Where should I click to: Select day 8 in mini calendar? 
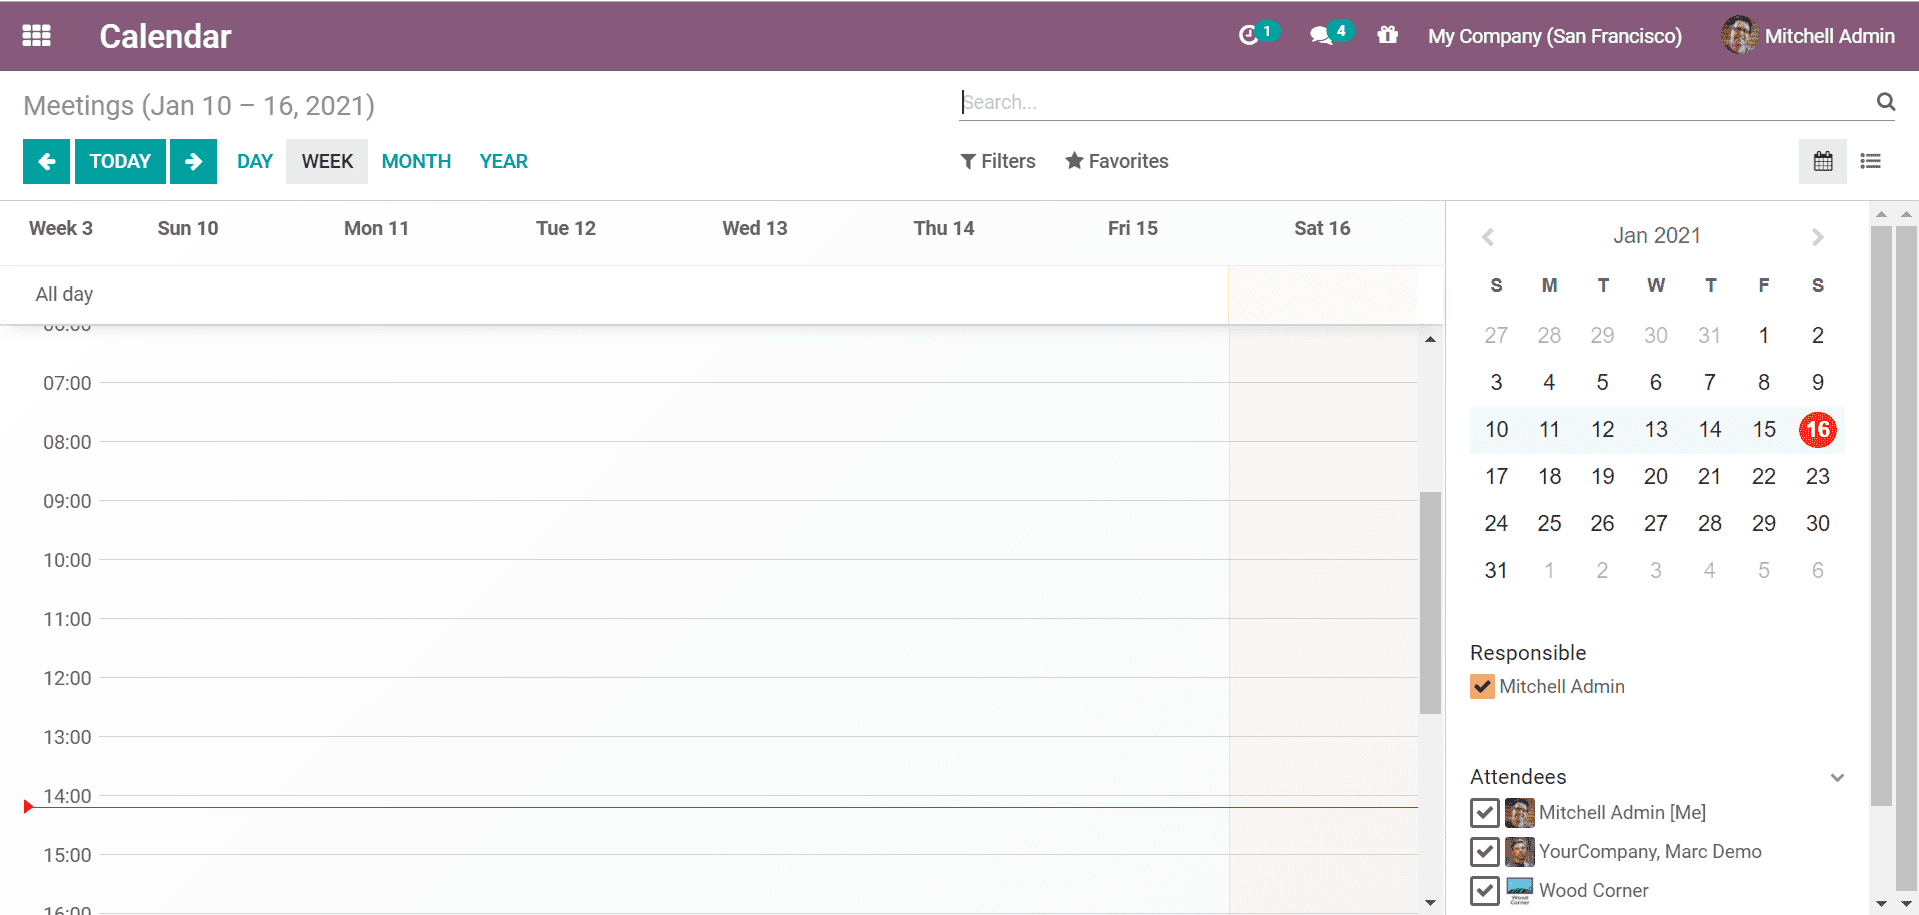[1764, 383]
